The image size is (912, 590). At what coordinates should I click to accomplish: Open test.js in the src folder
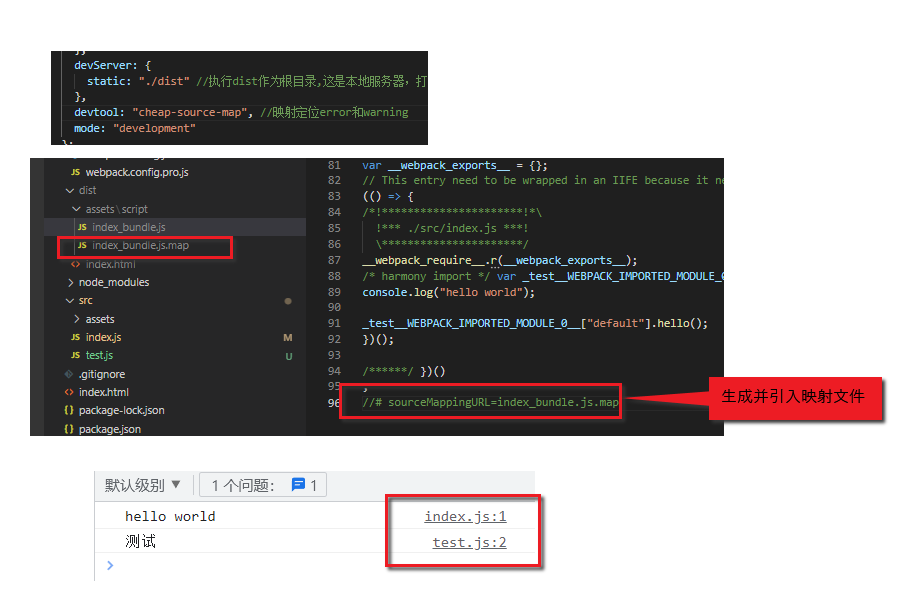99,355
